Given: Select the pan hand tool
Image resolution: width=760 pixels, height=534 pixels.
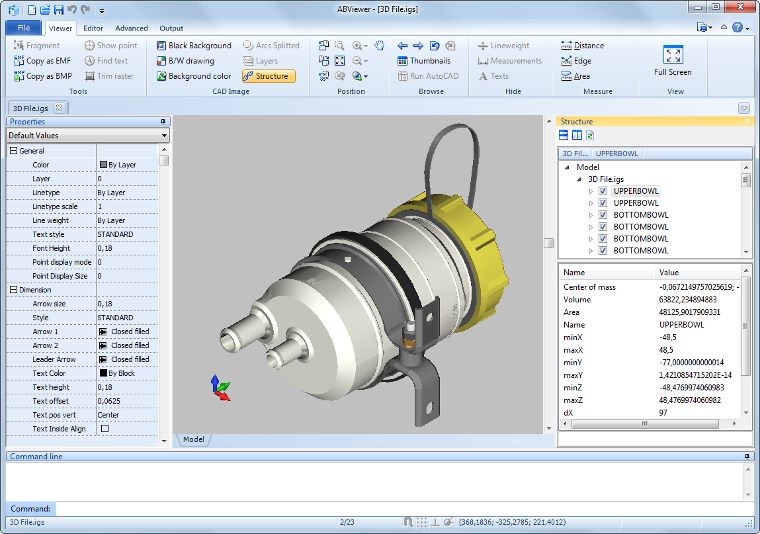Looking at the screenshot, I should pyautogui.click(x=380, y=46).
